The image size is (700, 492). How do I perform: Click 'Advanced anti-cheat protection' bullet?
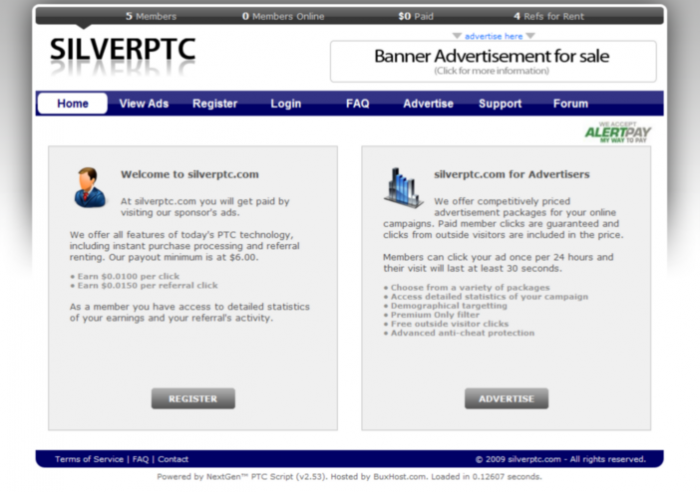459,333
